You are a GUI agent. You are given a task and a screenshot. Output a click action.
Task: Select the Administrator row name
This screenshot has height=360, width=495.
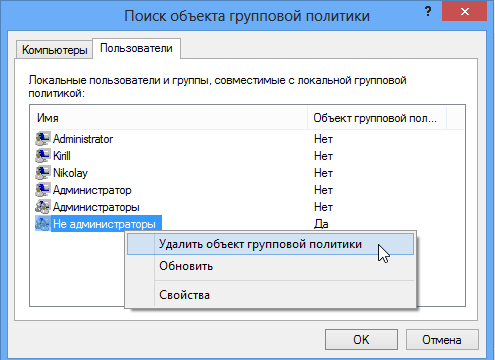pyautogui.click(x=83, y=139)
